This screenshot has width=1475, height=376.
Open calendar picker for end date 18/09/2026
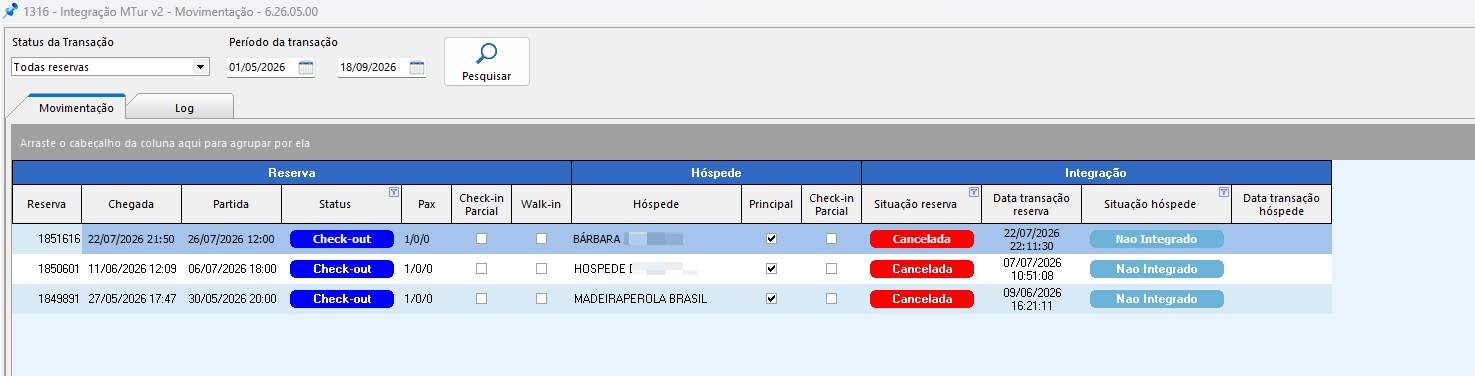point(417,68)
